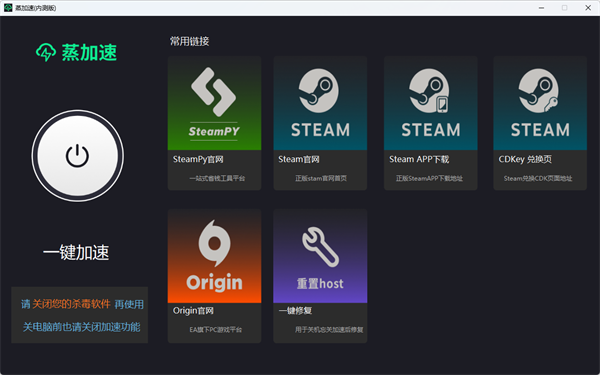Click the round power button to start acceleration

click(x=78, y=156)
